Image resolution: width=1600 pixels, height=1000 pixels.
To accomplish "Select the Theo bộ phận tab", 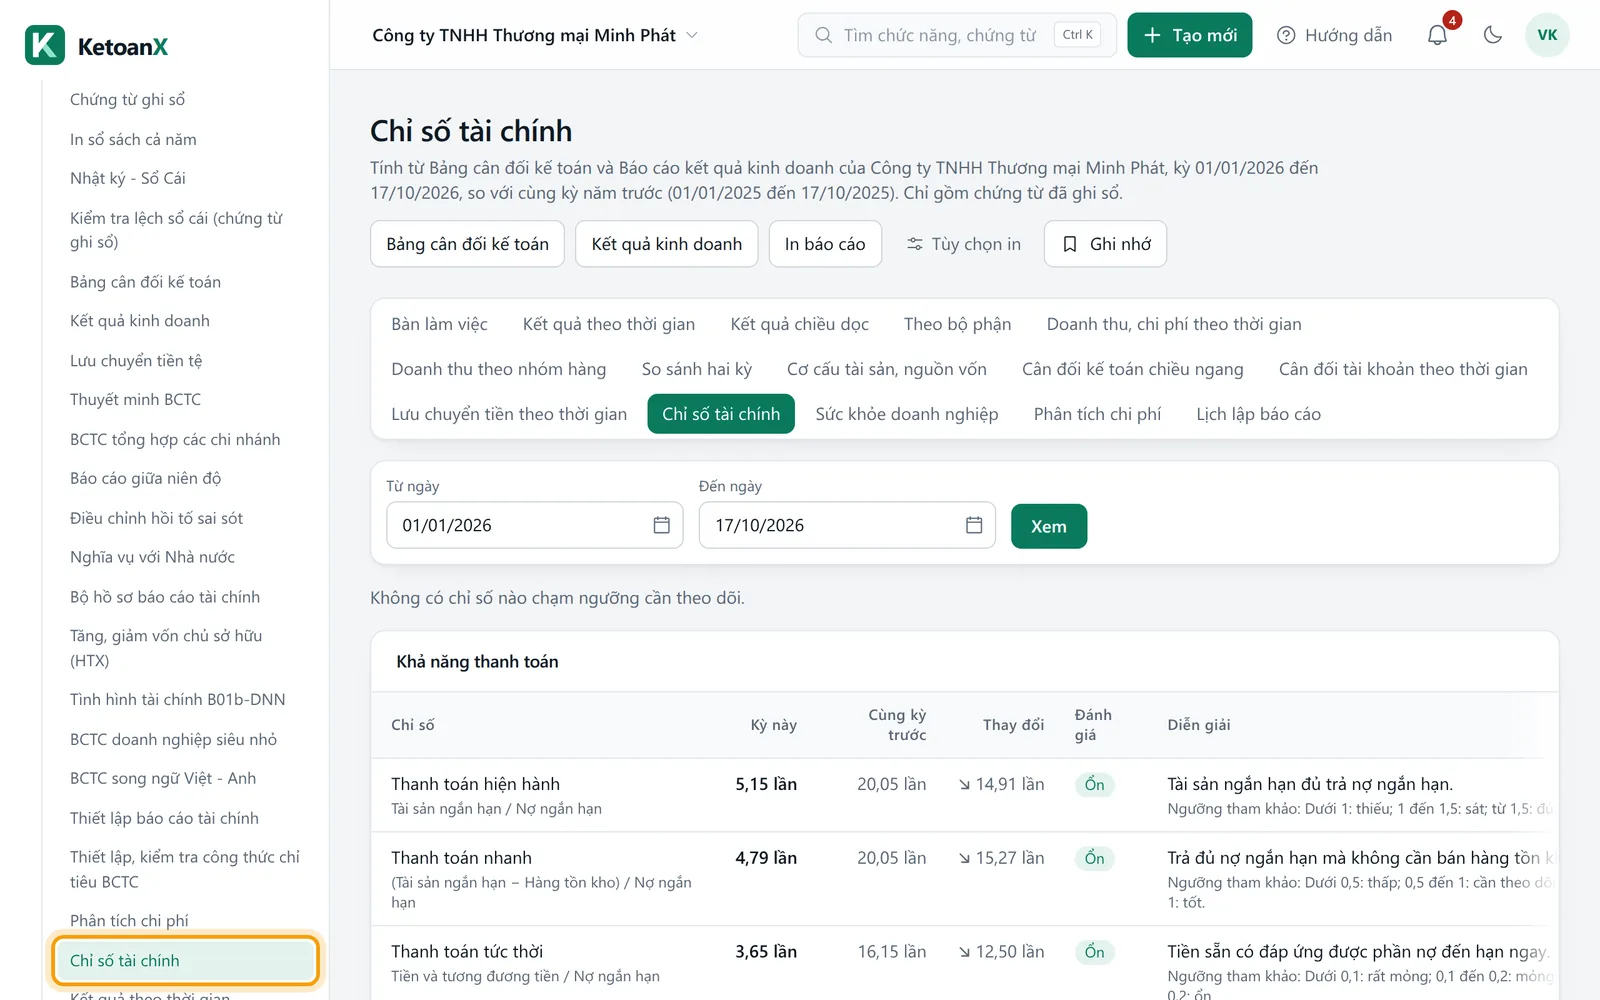I will pos(957,324).
